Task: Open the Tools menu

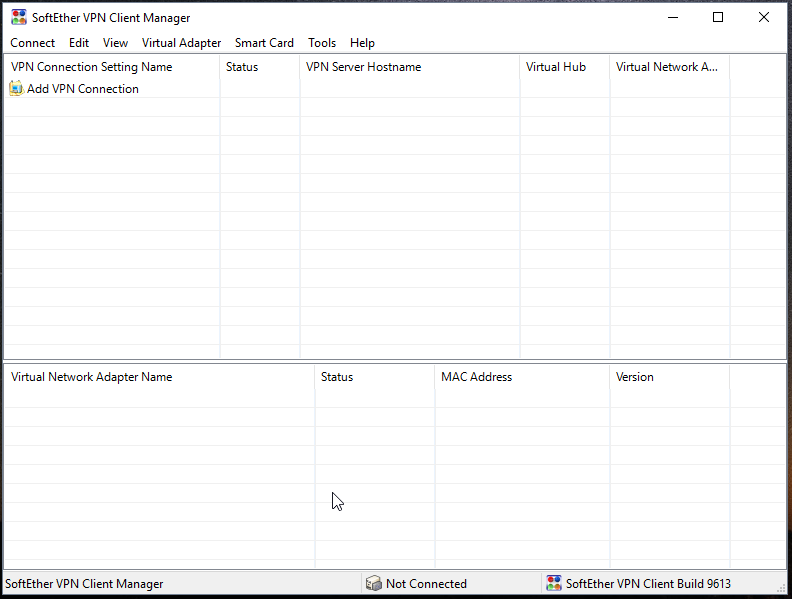Action: [322, 43]
